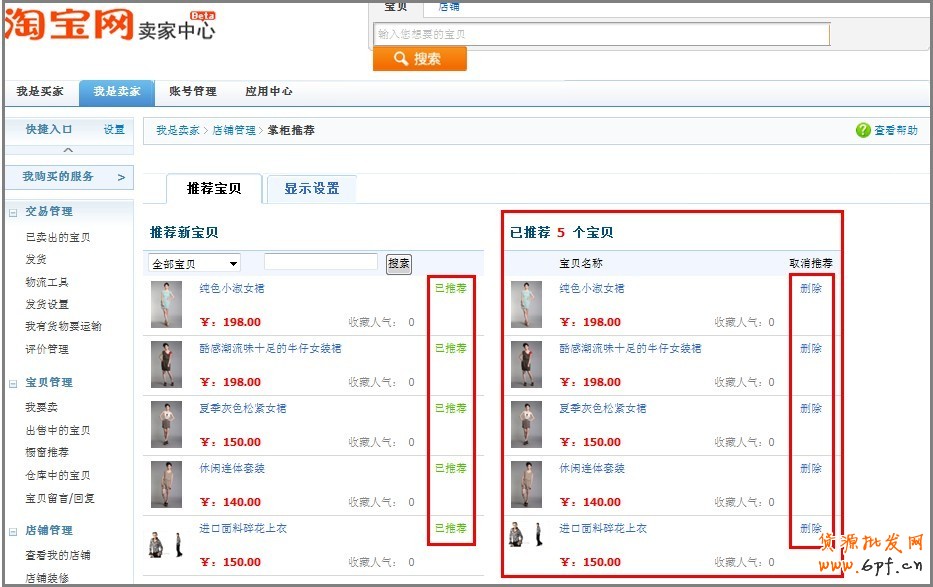The height and width of the screenshot is (587, 933).
Task: Click 牛仔女装裙 thumbnail in left list
Action: pyautogui.click(x=166, y=365)
